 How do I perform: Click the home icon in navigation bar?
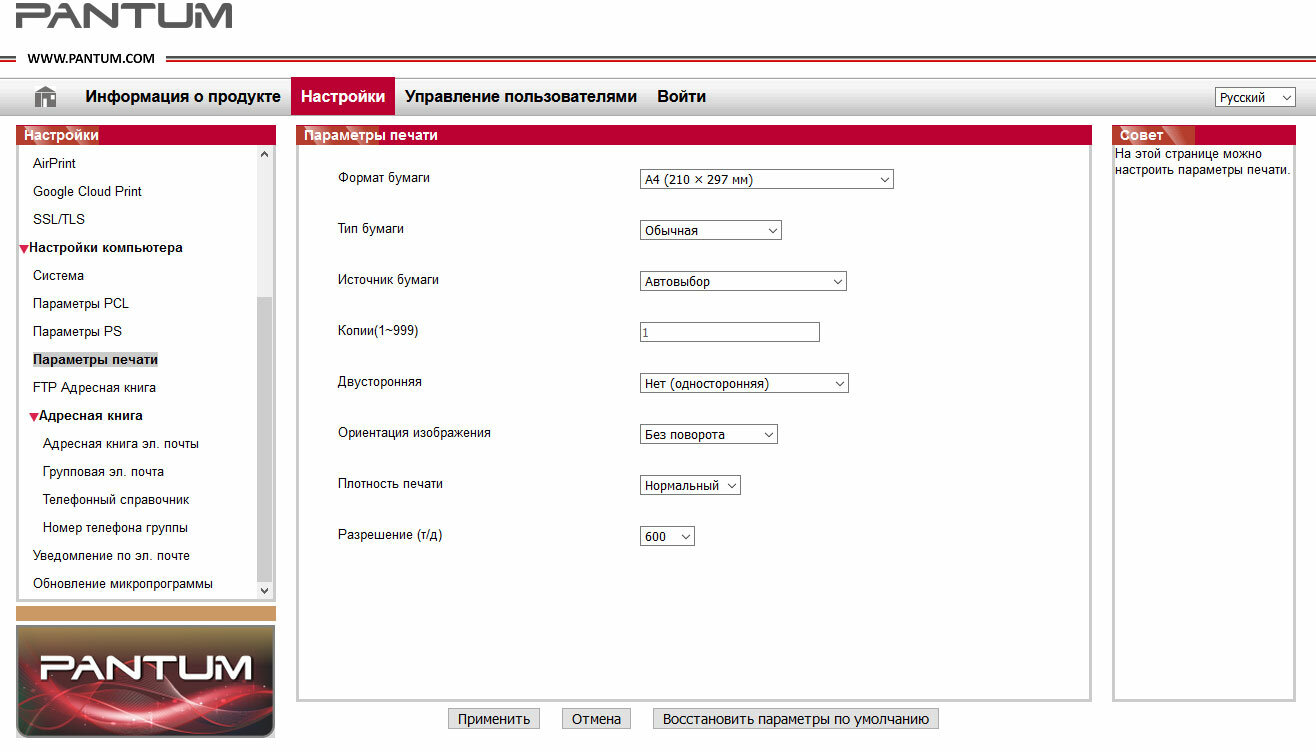(x=45, y=97)
